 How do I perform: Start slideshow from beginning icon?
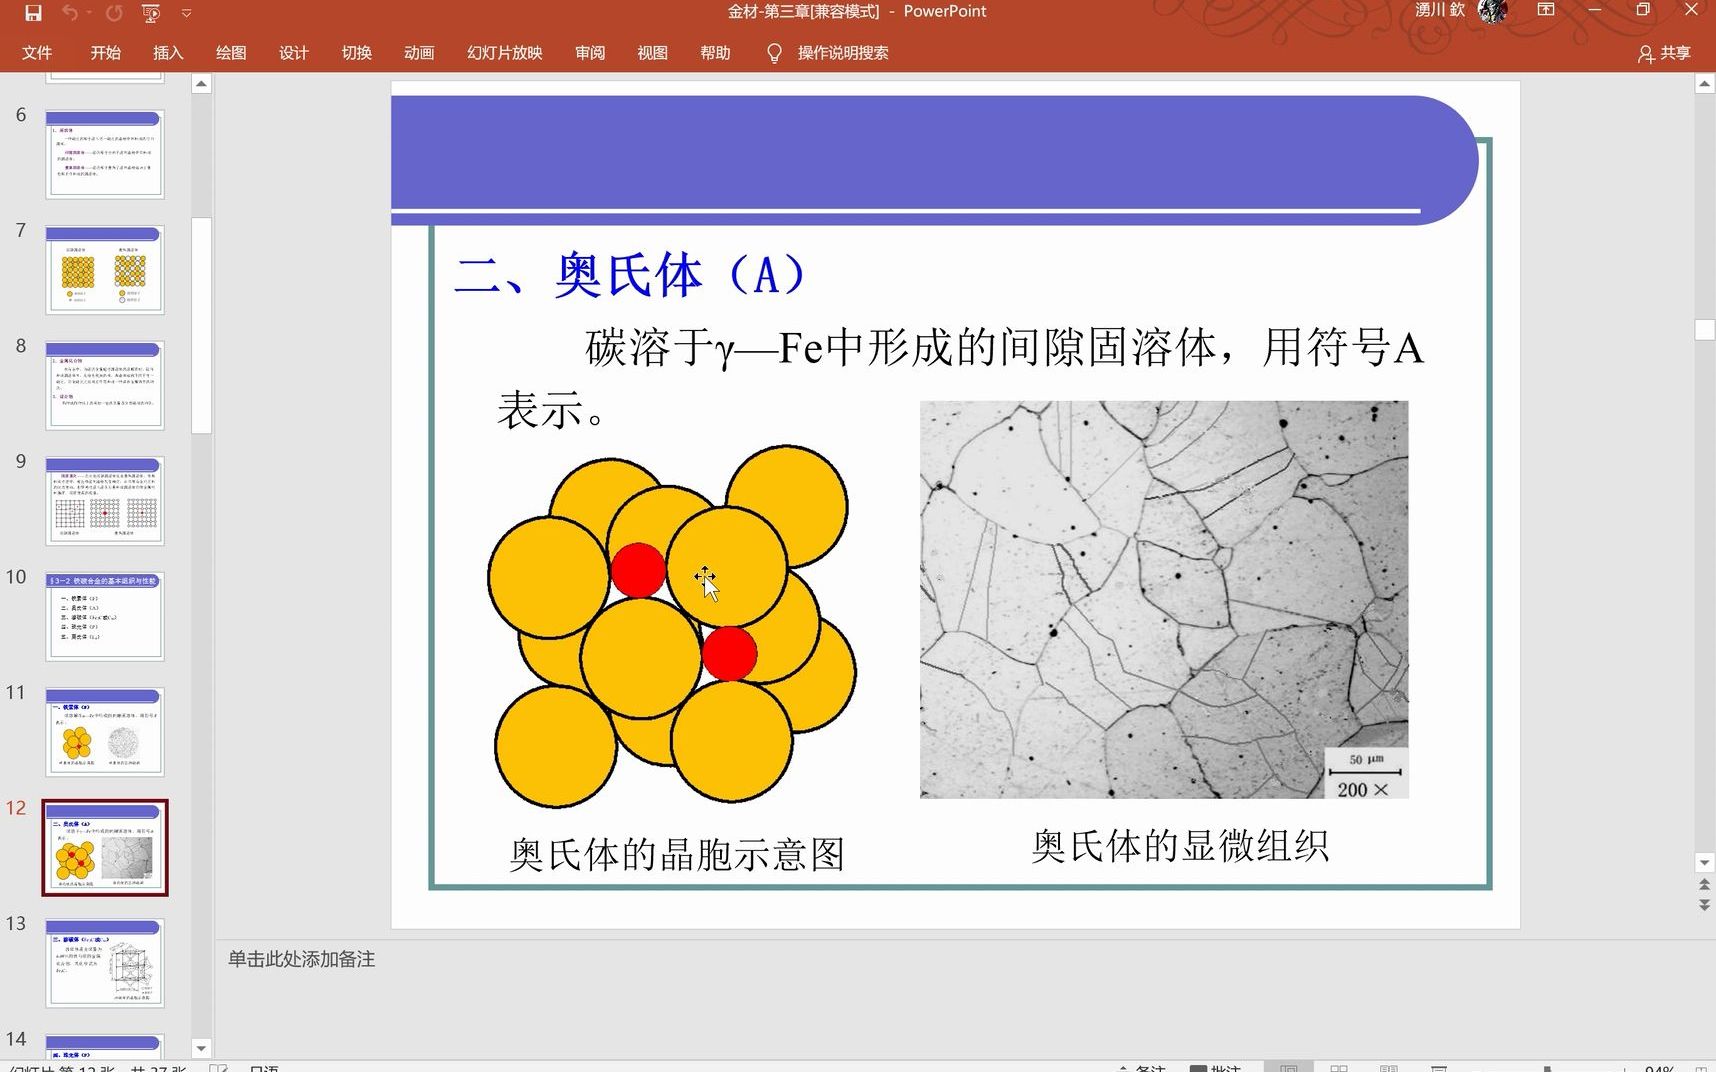tap(151, 13)
